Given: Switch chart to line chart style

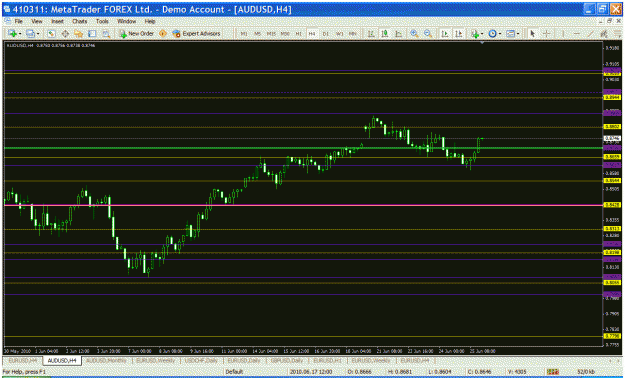Looking at the screenshot, I should [x=398, y=34].
